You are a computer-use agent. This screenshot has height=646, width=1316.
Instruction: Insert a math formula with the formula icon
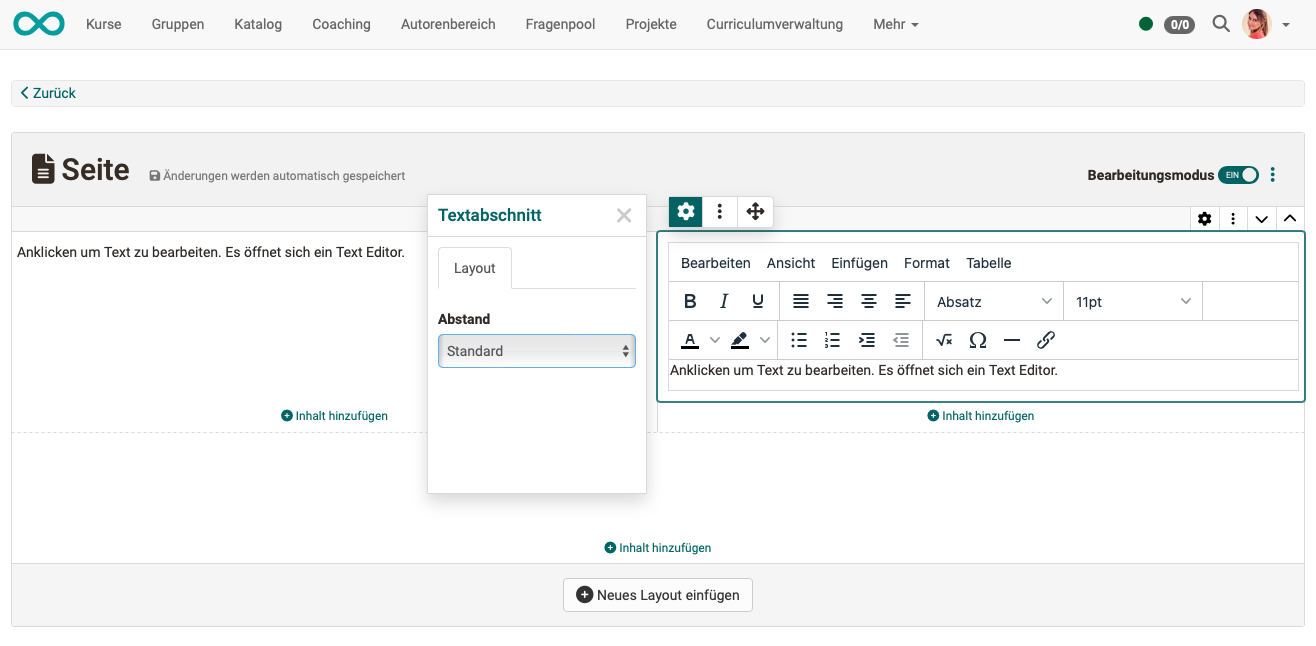coord(943,340)
